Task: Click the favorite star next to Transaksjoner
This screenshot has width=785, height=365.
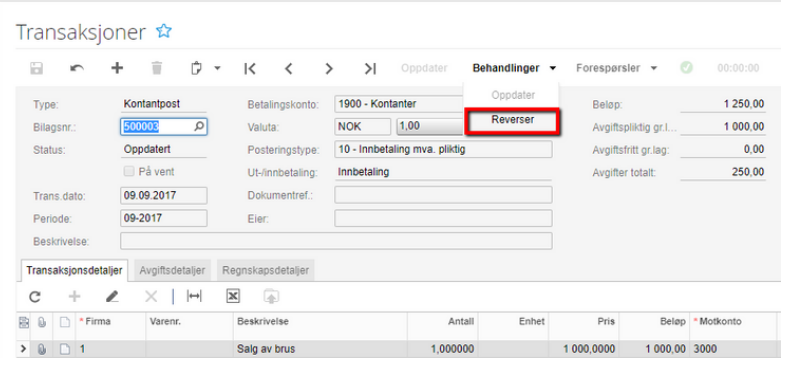Action: [164, 32]
